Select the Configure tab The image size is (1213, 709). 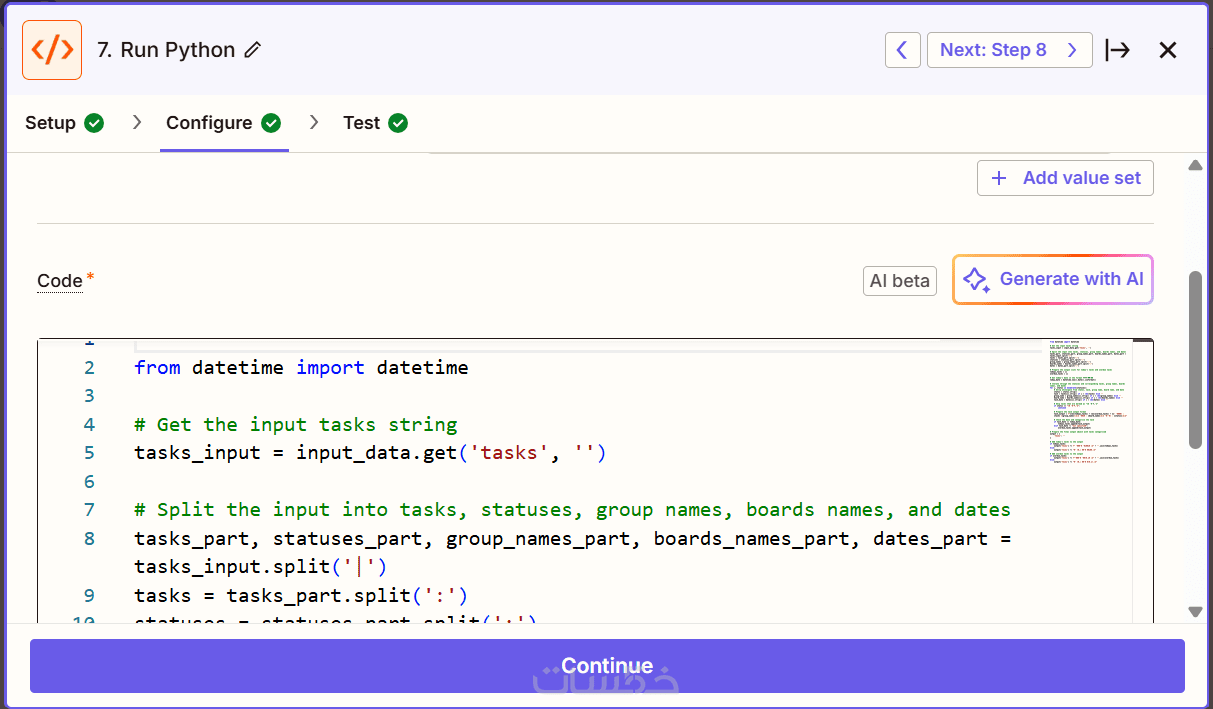209,123
